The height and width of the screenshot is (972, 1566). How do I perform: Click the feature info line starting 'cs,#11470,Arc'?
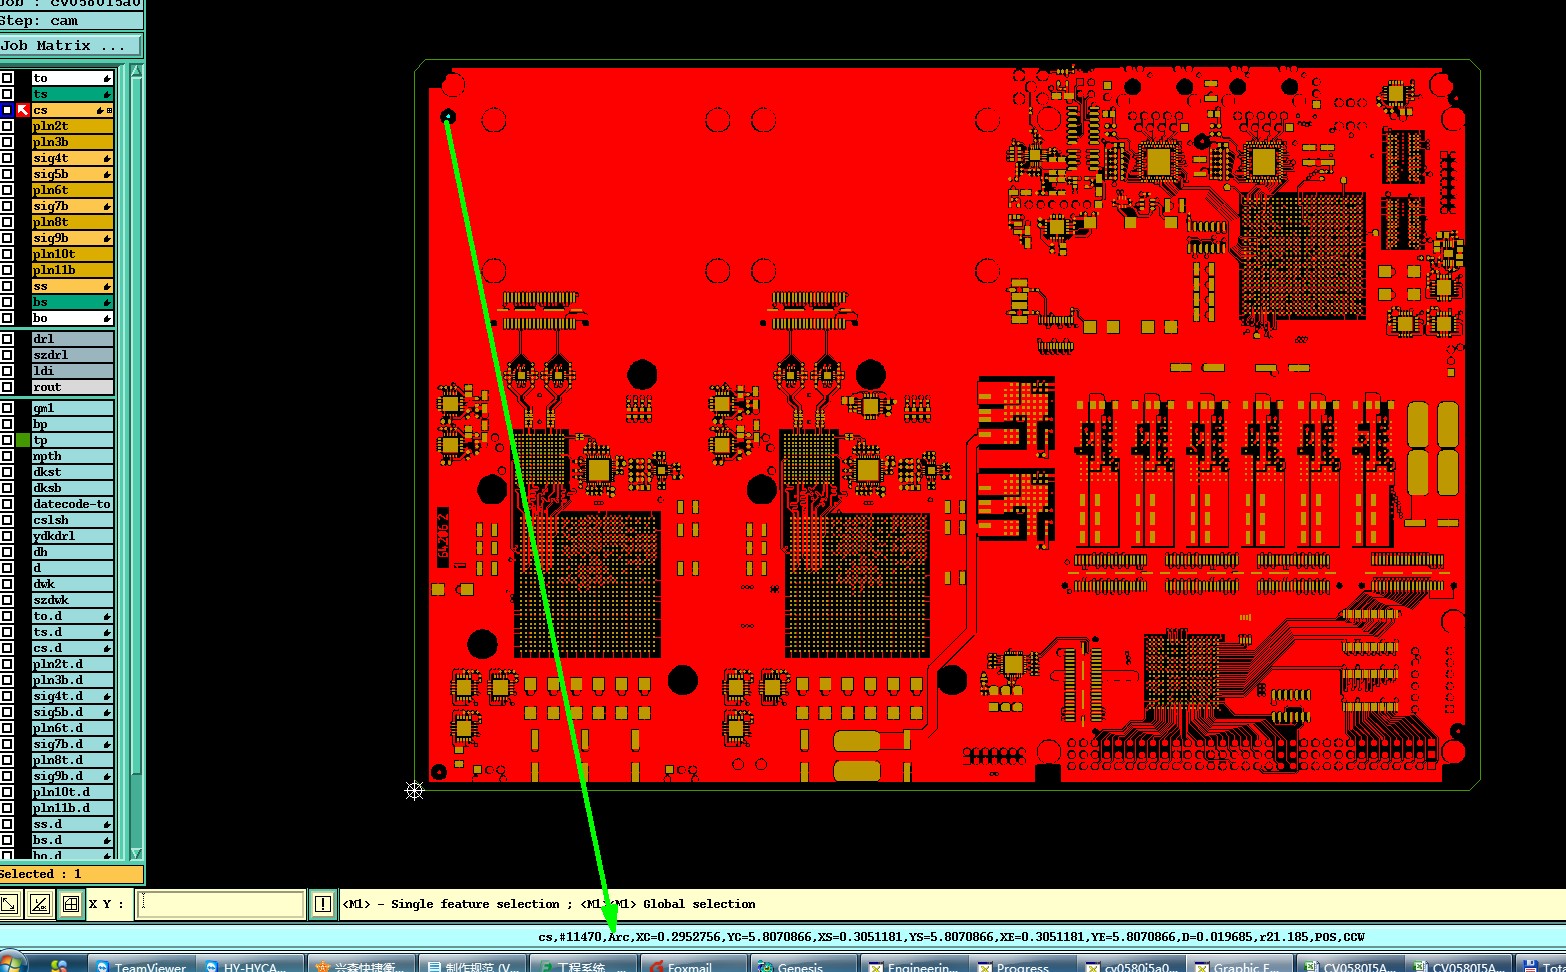[x=951, y=937]
